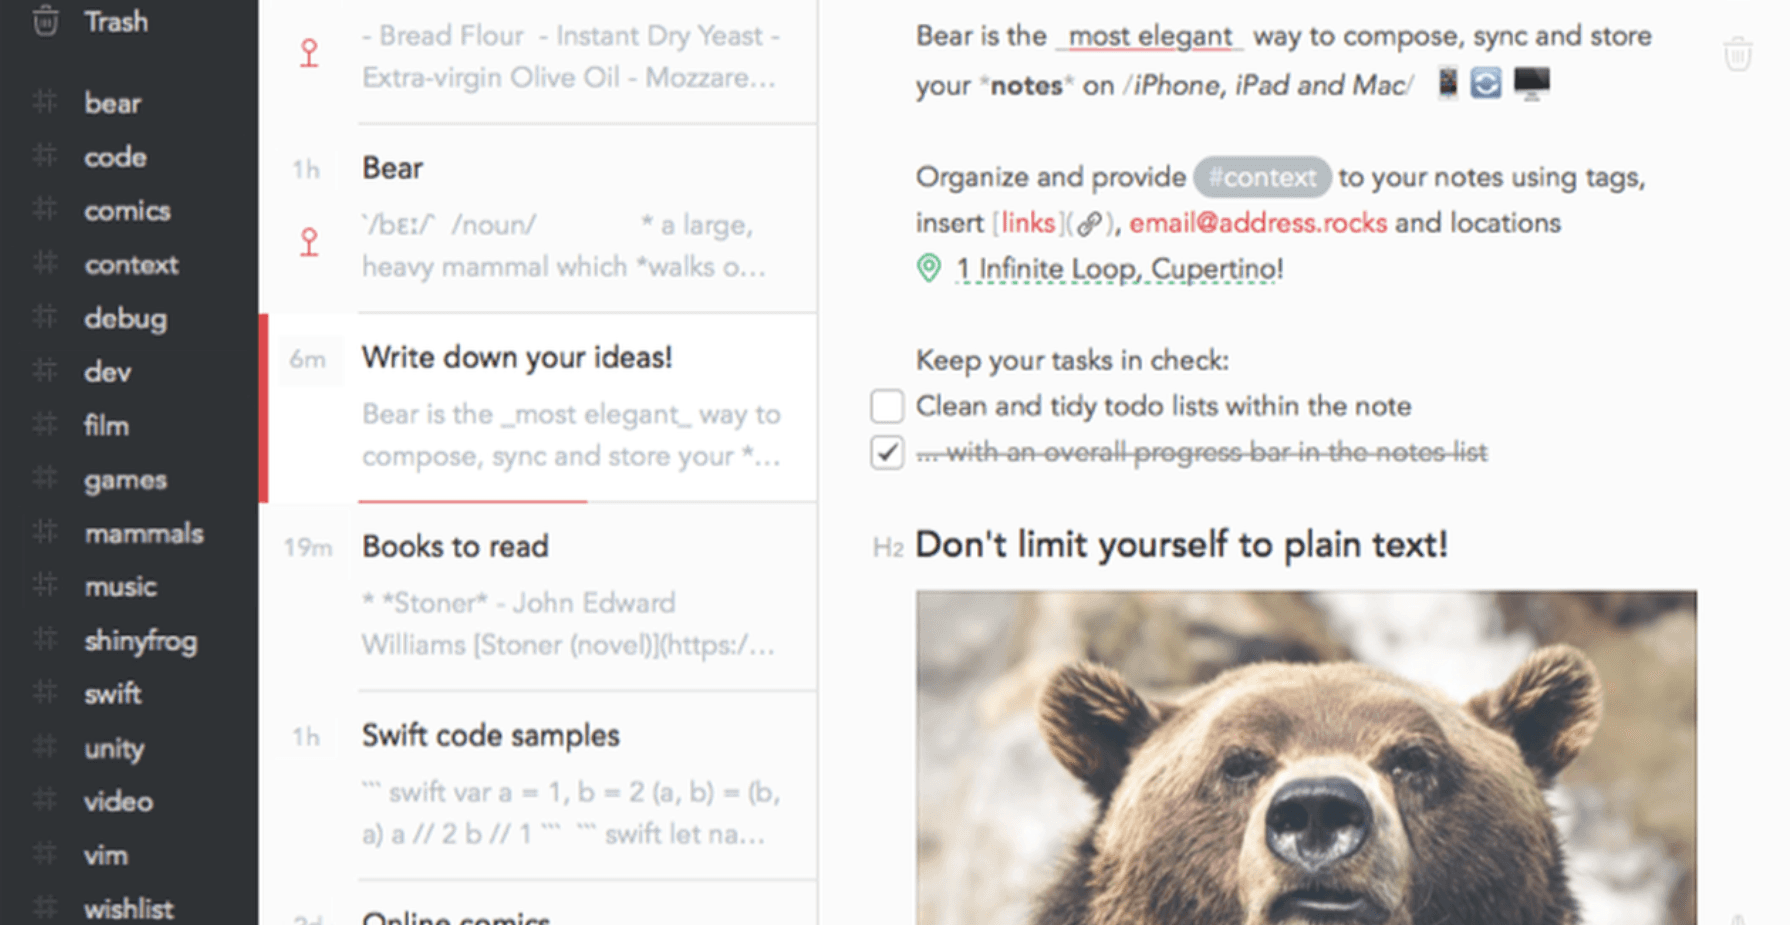Click the hash icon beside unity tag
Image resolution: width=1790 pixels, height=925 pixels.
pos(45,747)
